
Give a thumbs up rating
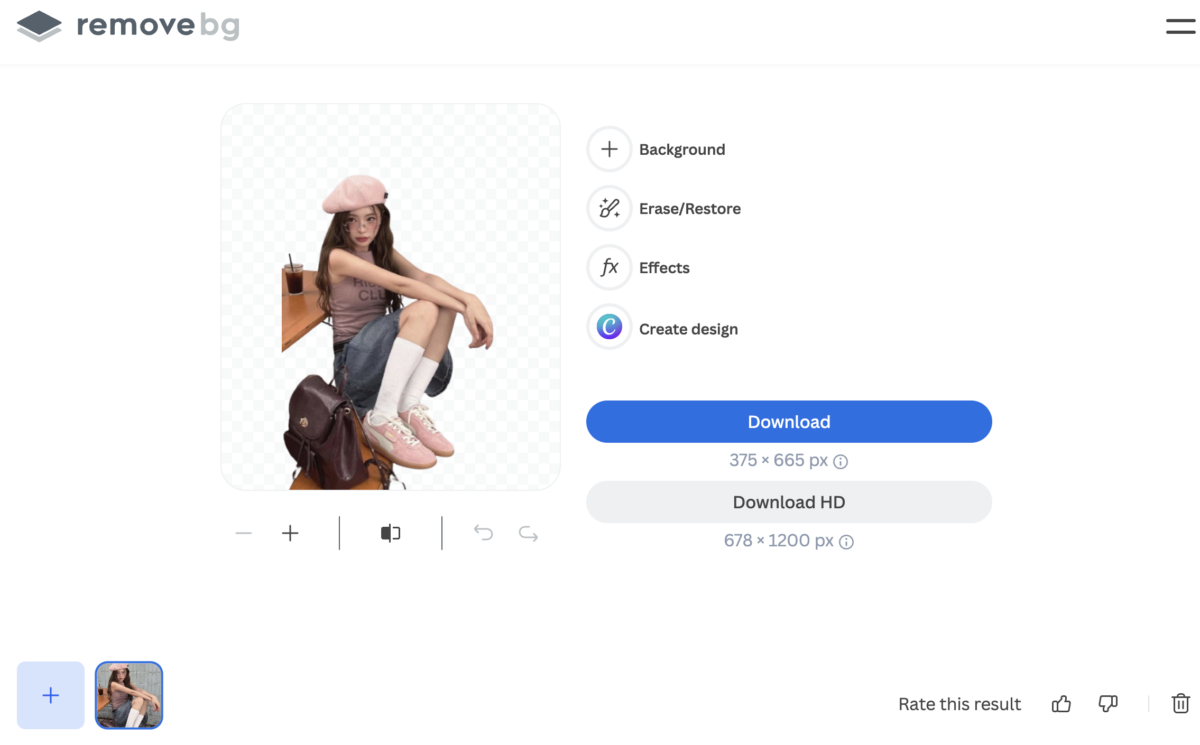tap(1061, 703)
